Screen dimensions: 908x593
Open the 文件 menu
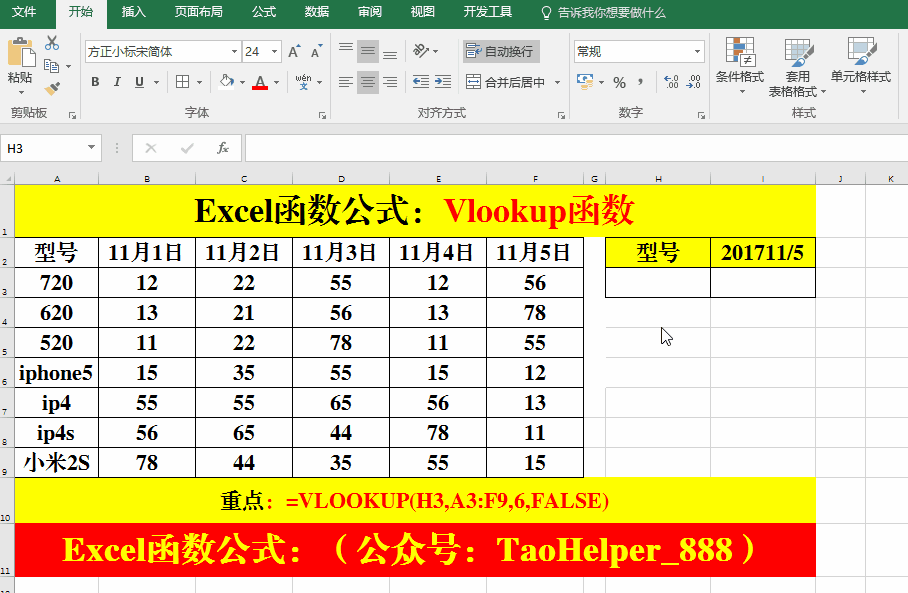pyautogui.click(x=24, y=12)
